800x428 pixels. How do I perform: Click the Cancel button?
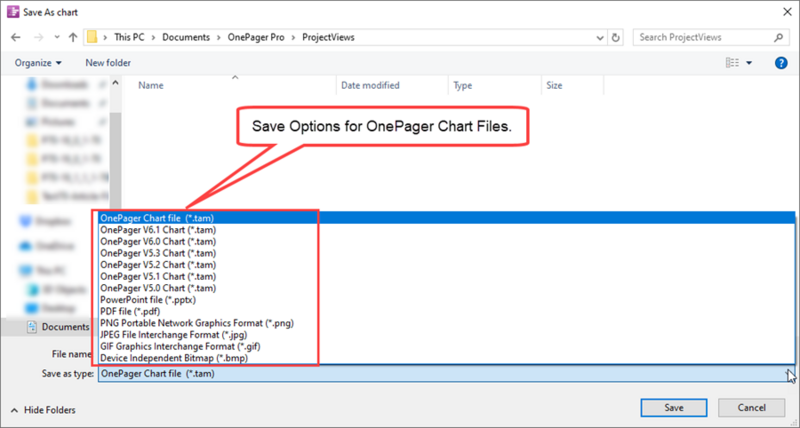click(751, 408)
